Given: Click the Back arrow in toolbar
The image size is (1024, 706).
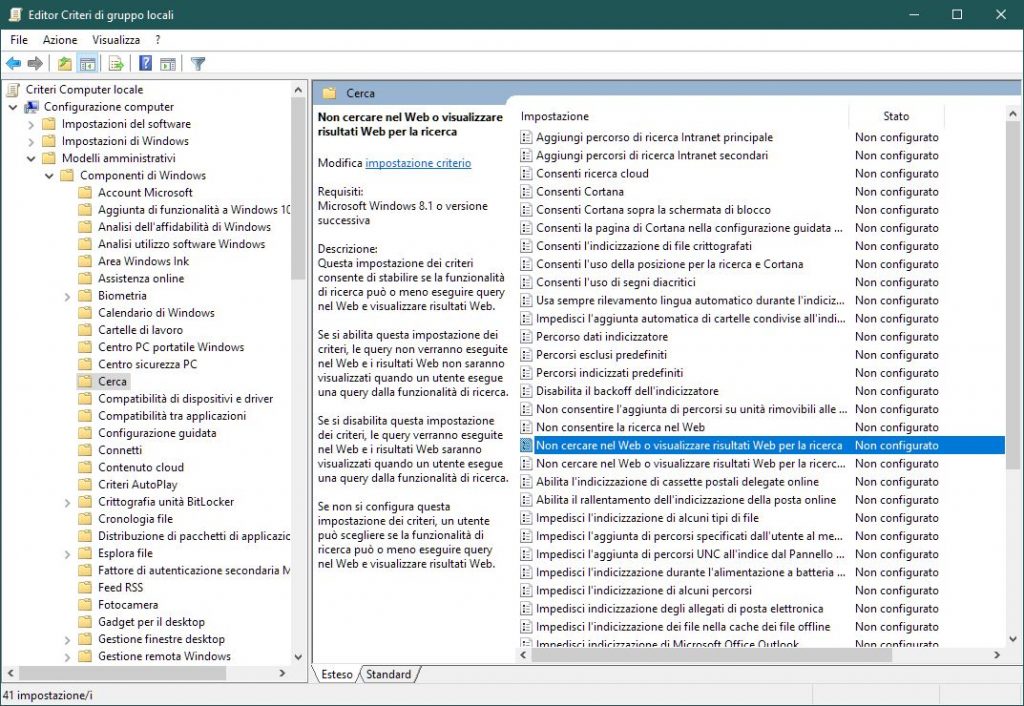Looking at the screenshot, I should pyautogui.click(x=14, y=64).
